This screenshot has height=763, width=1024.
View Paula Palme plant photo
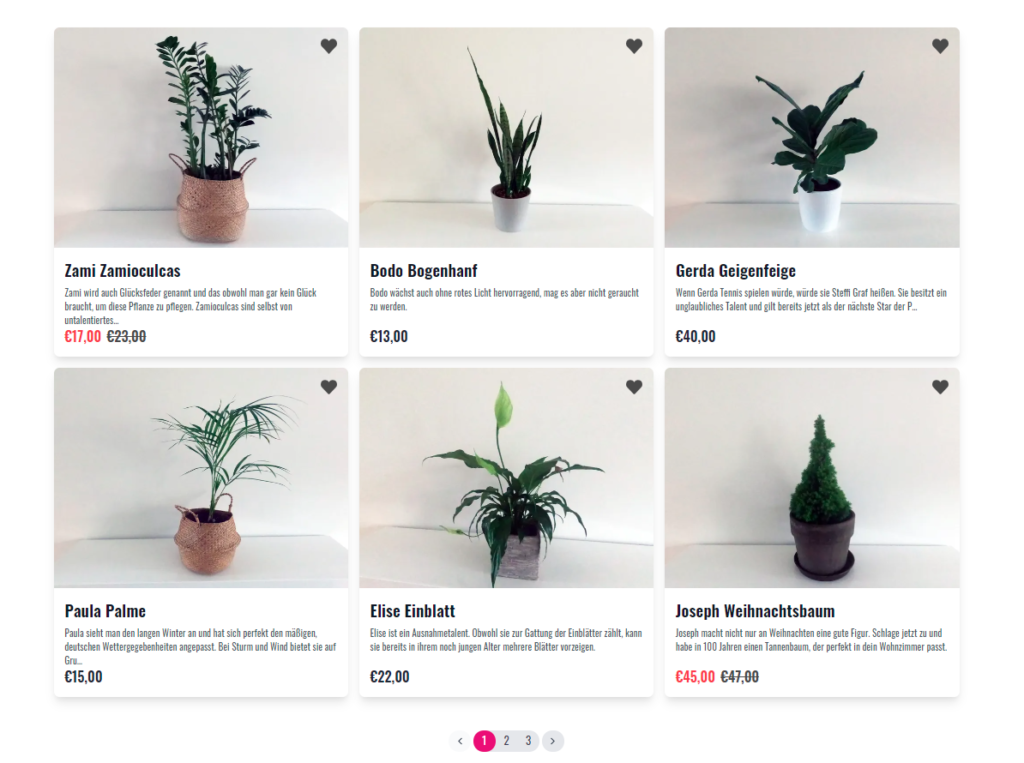201,478
